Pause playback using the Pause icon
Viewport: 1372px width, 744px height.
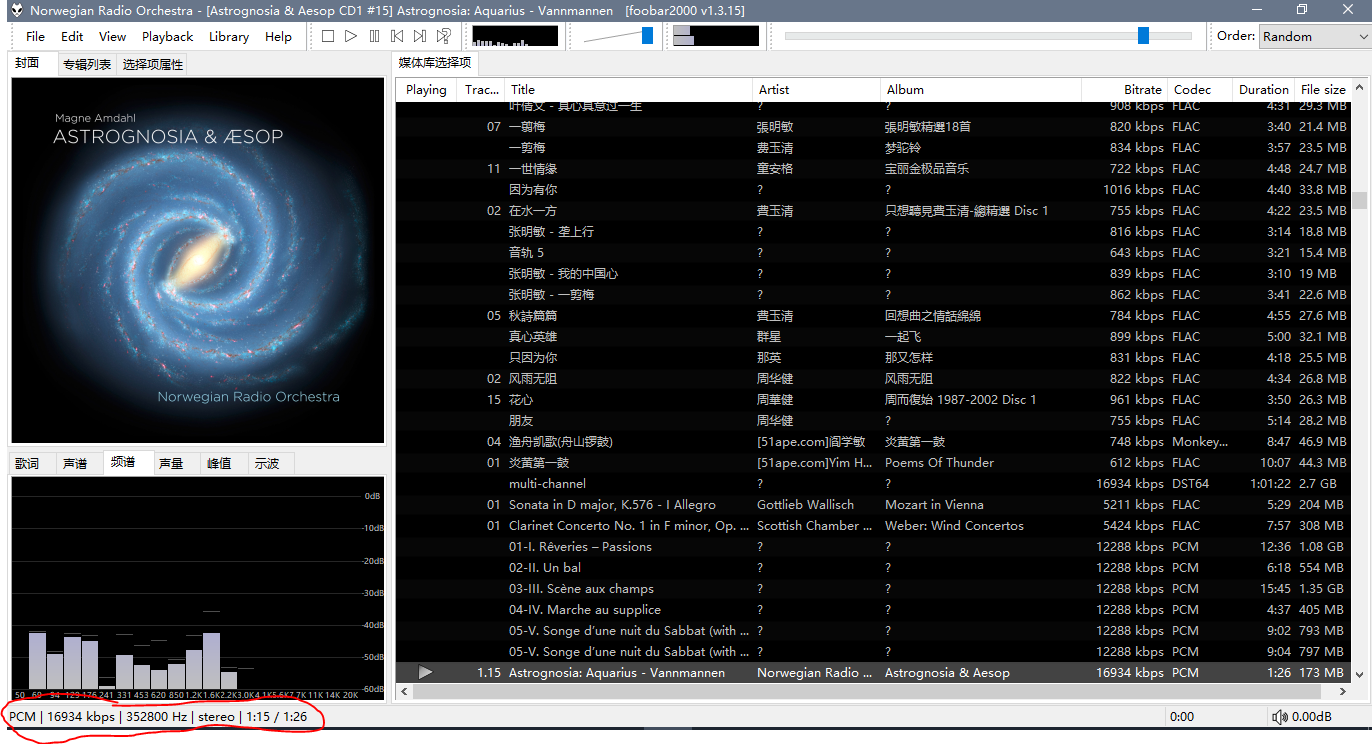click(373, 36)
